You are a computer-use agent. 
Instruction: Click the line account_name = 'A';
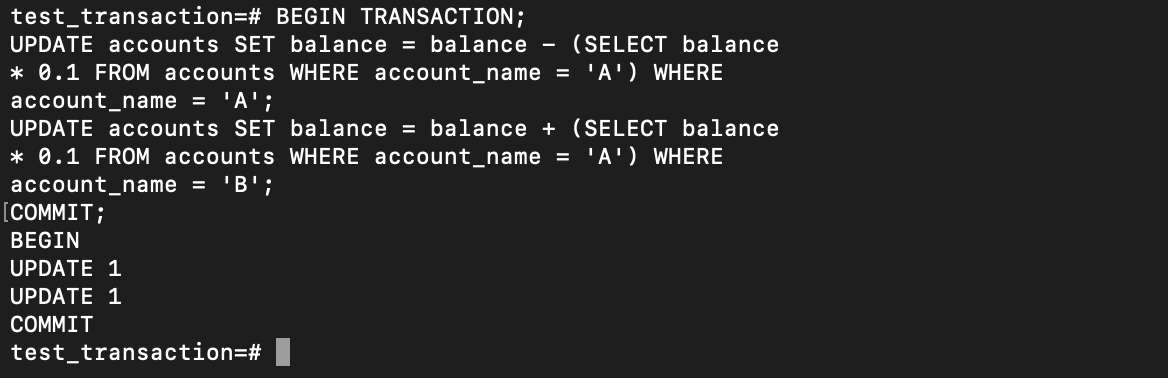click(x=142, y=101)
